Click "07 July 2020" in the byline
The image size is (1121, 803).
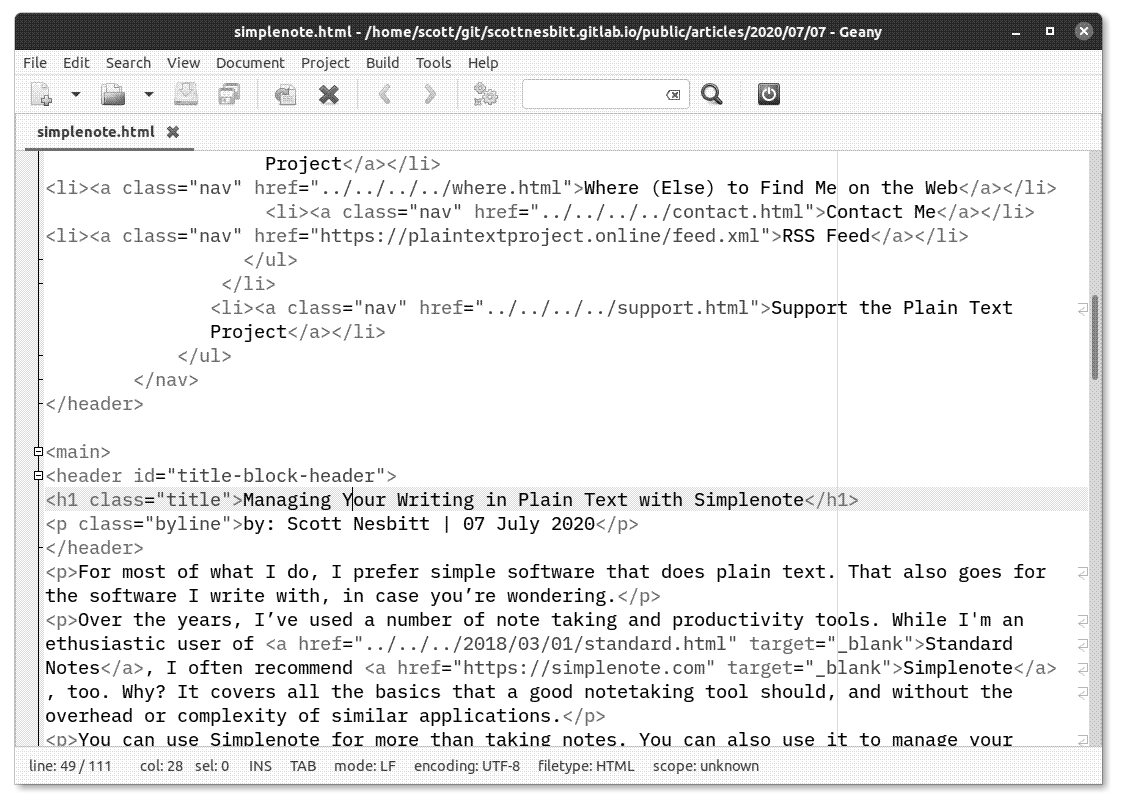click(529, 524)
